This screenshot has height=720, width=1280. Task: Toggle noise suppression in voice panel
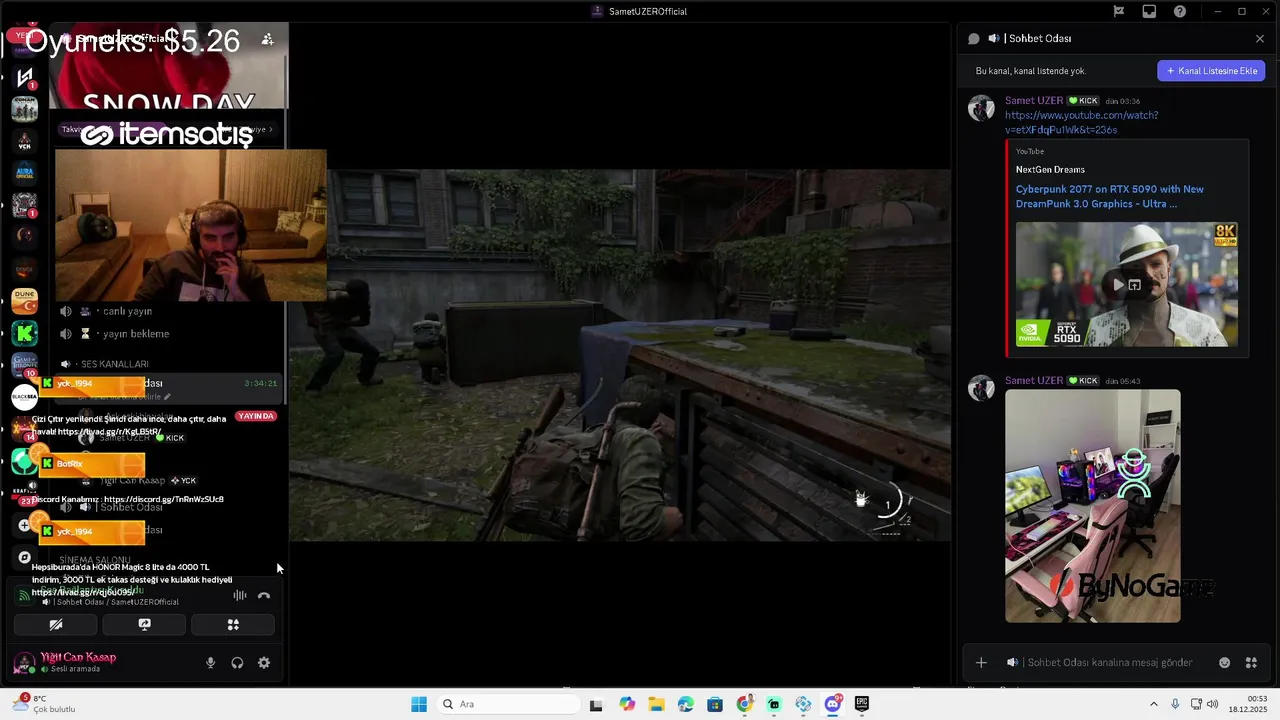pos(240,596)
